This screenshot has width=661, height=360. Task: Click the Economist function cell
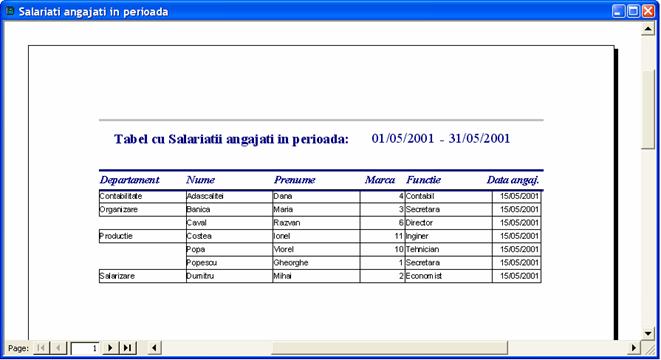point(448,276)
